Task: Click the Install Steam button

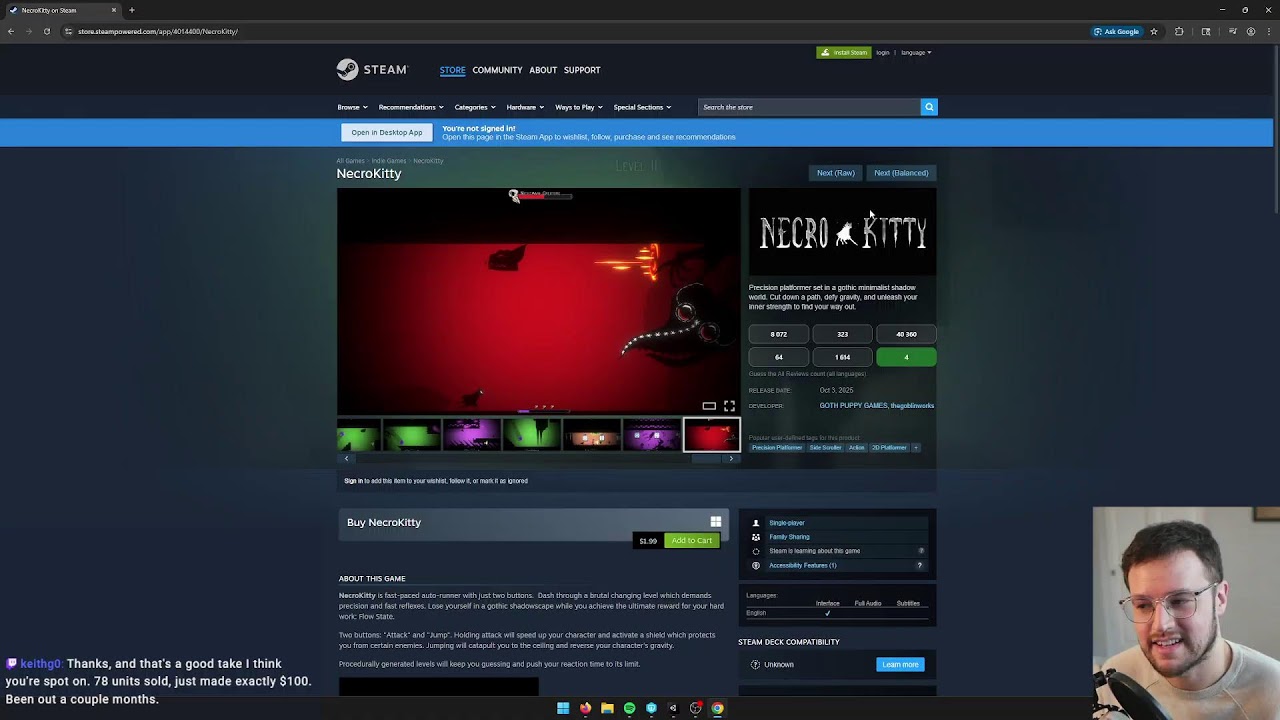Action: click(x=843, y=52)
